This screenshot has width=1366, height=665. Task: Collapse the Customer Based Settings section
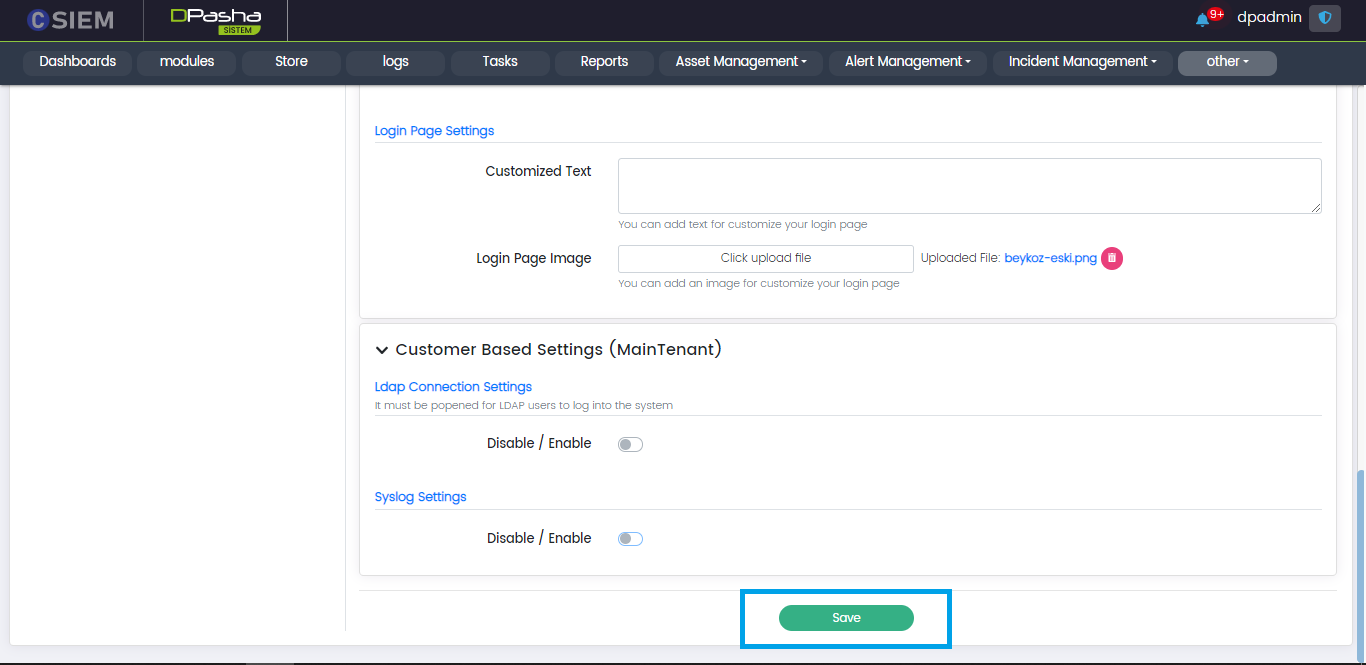[382, 350]
